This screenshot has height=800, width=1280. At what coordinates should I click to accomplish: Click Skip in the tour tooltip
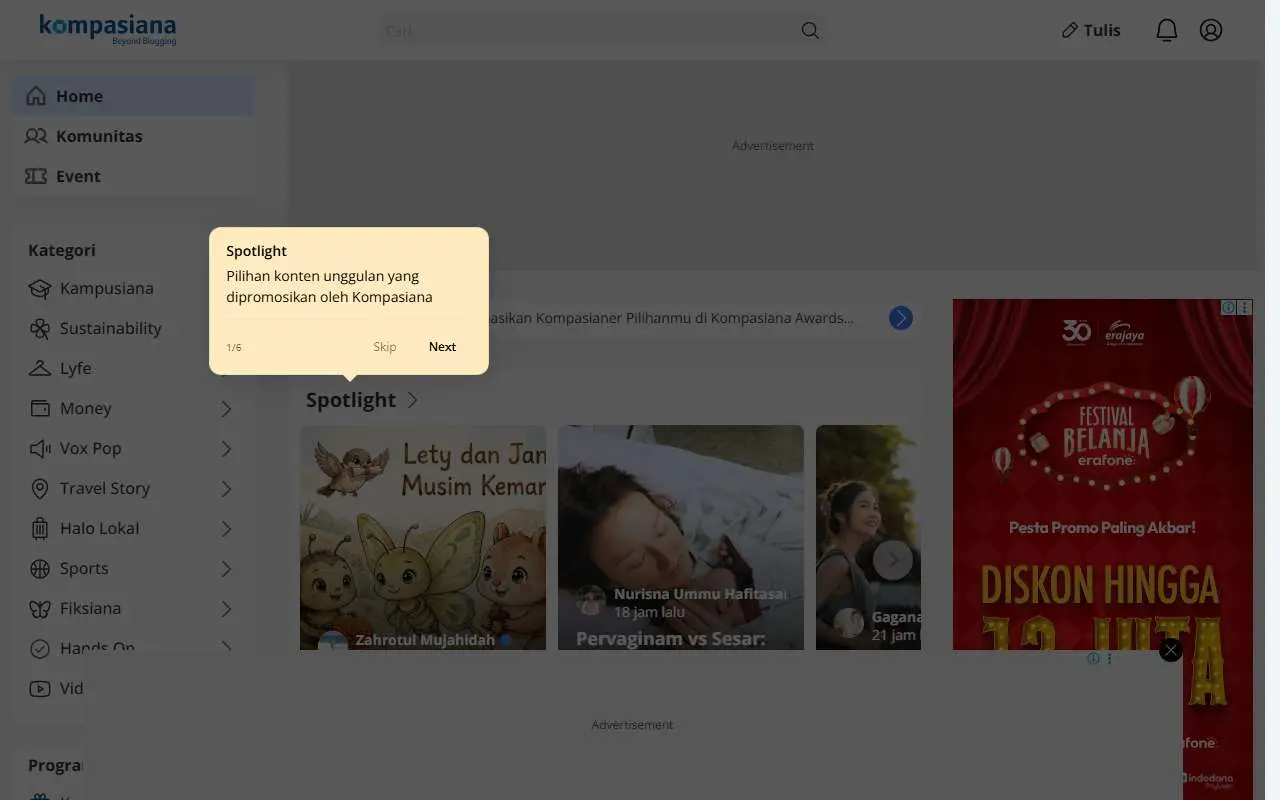[x=385, y=347]
